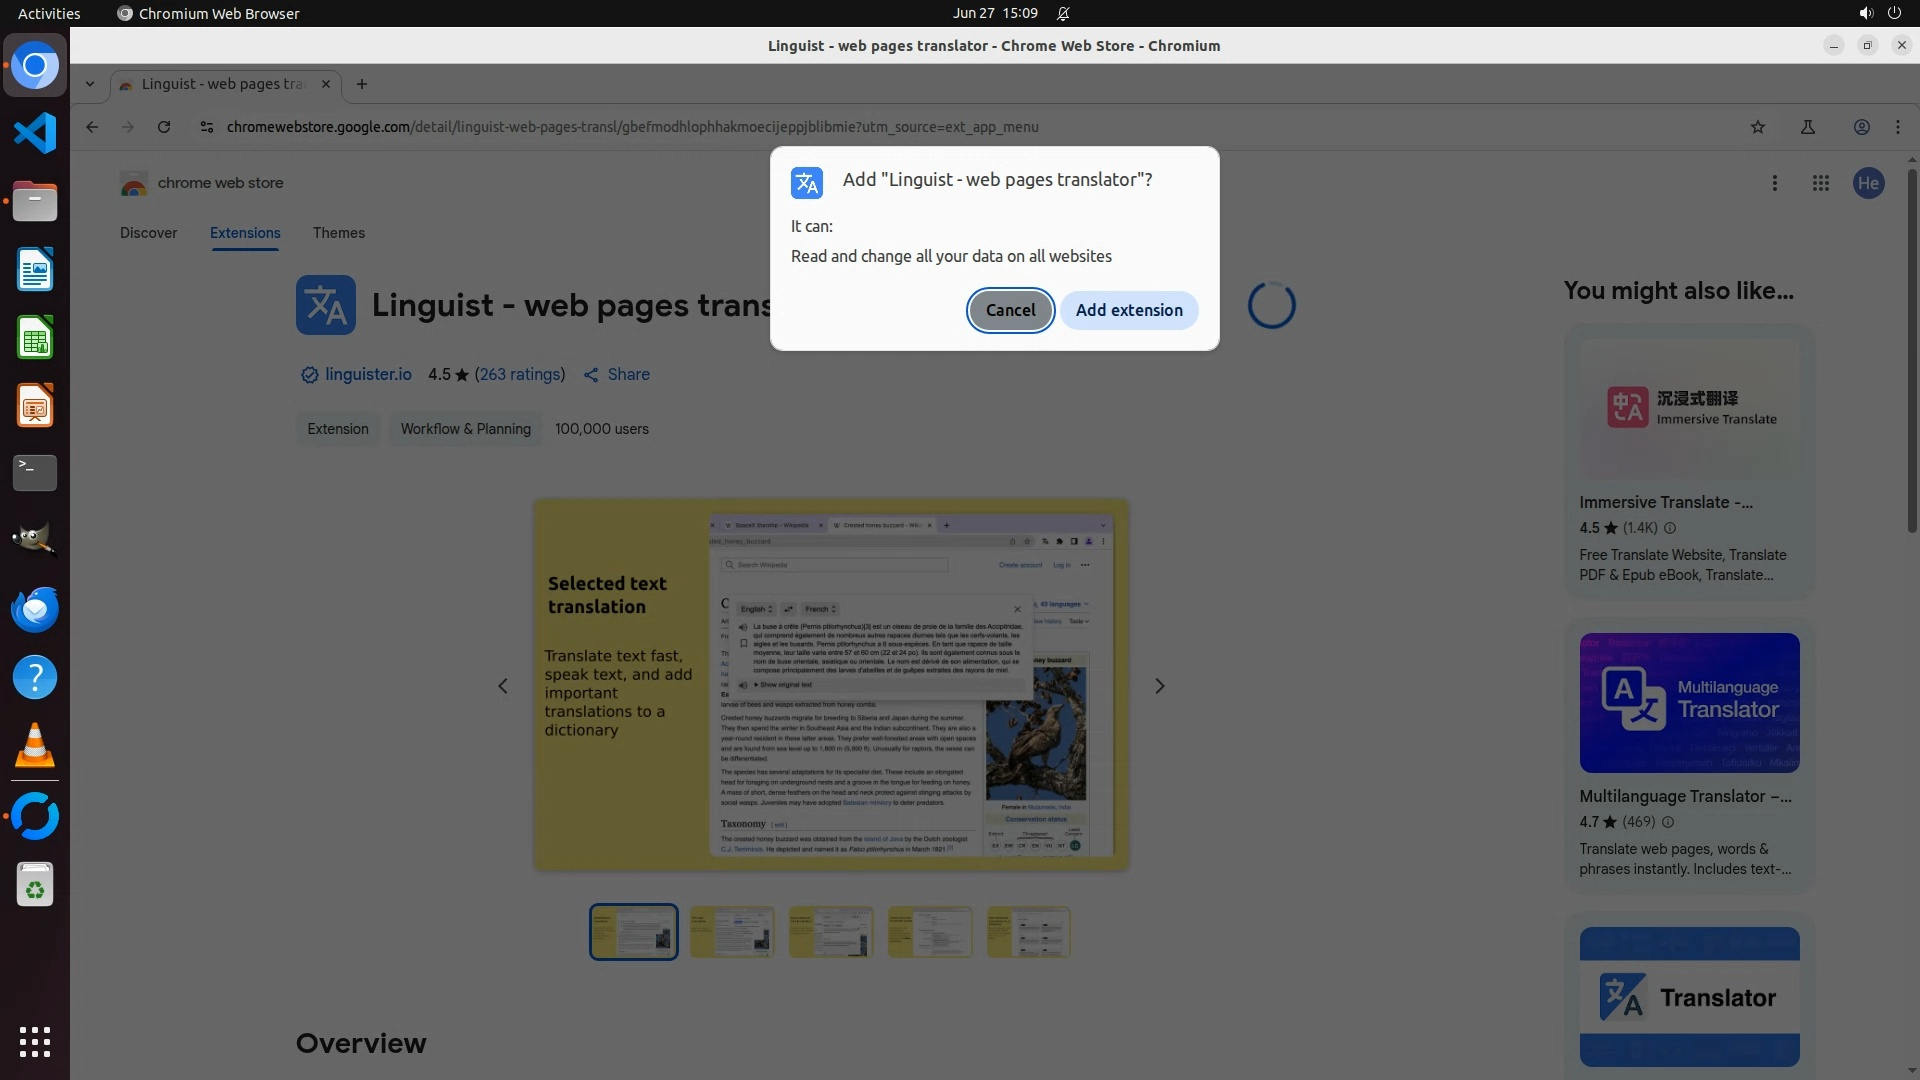Click the site information icon in address bar
Screen dimensions: 1920x1080
tap(207, 127)
